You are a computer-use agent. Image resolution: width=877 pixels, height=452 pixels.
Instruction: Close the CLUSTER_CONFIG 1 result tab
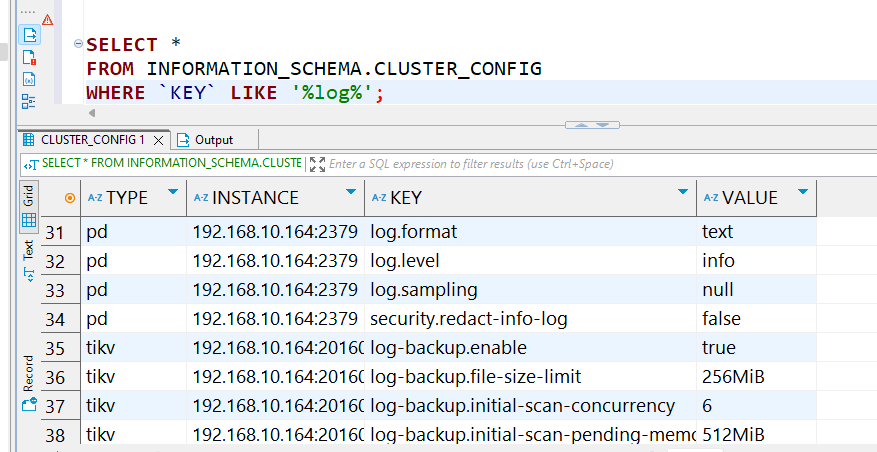(159, 139)
